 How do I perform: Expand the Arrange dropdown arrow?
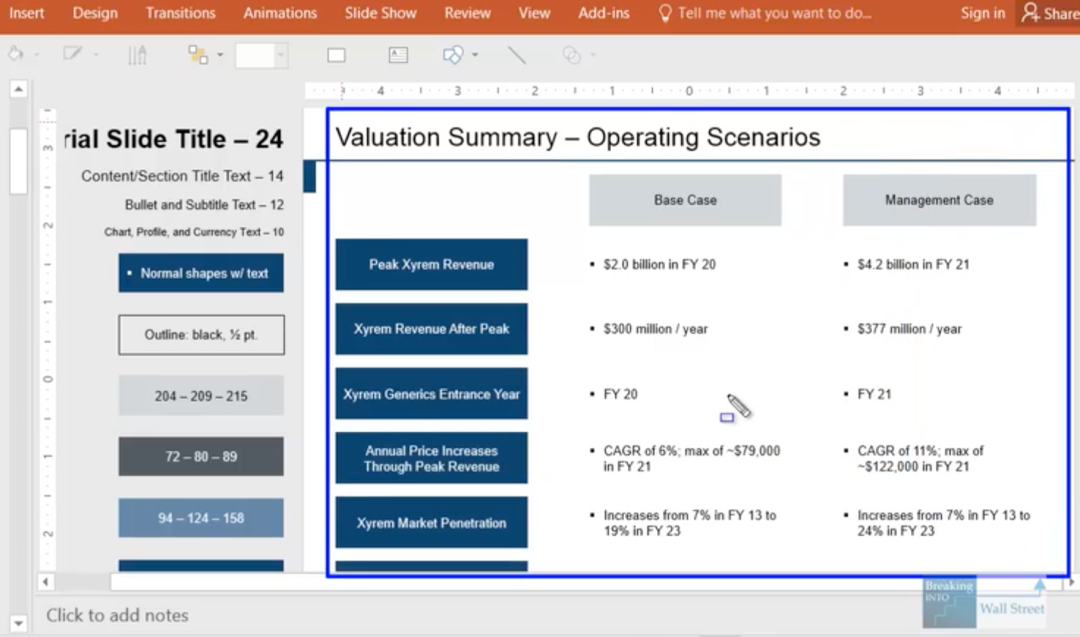220,54
